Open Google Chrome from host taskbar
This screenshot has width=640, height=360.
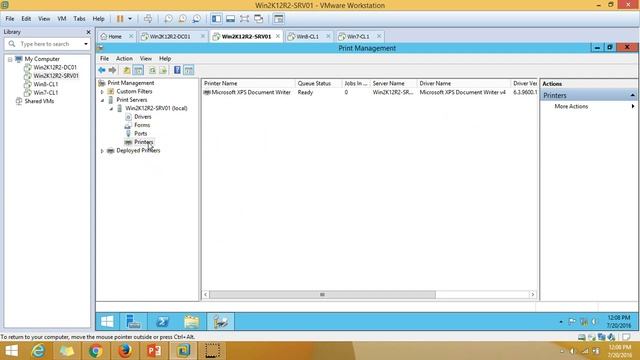tap(96, 351)
